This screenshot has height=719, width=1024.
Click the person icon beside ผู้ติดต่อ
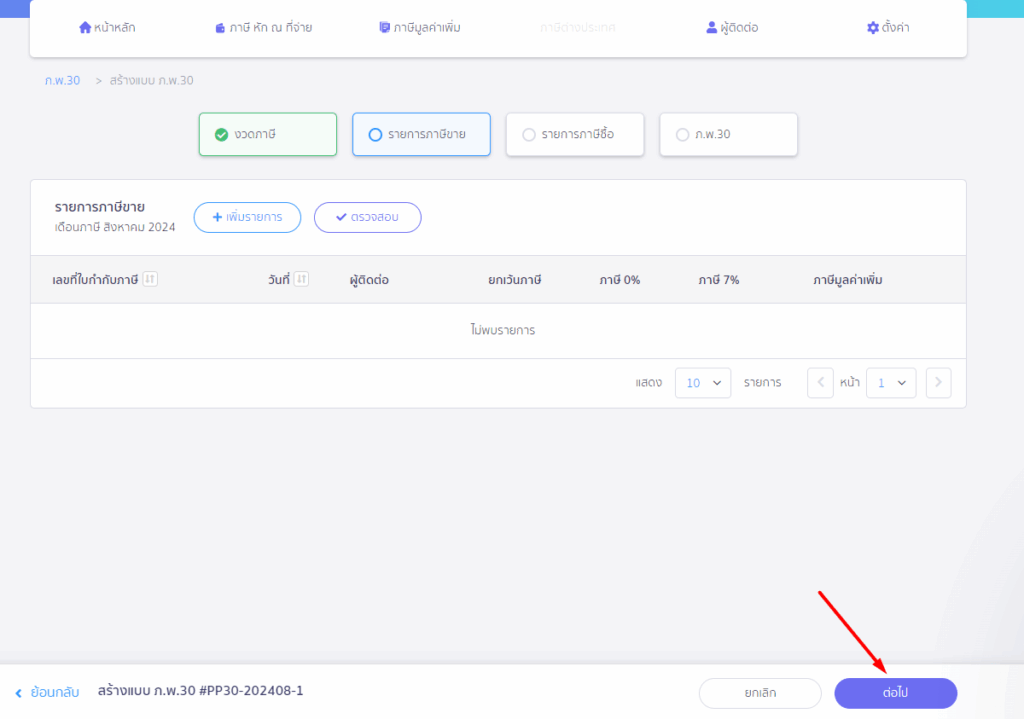tap(712, 28)
